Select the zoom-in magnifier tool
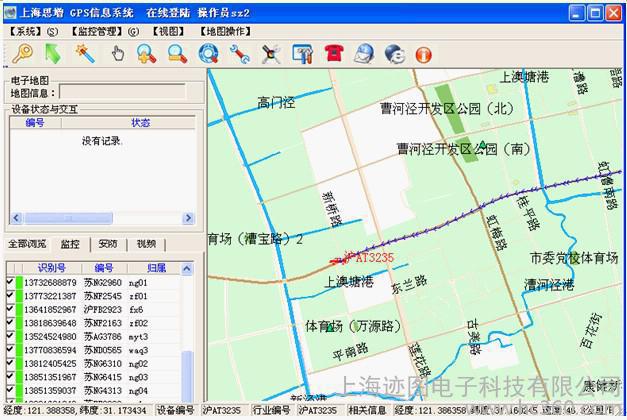 click(x=146, y=54)
